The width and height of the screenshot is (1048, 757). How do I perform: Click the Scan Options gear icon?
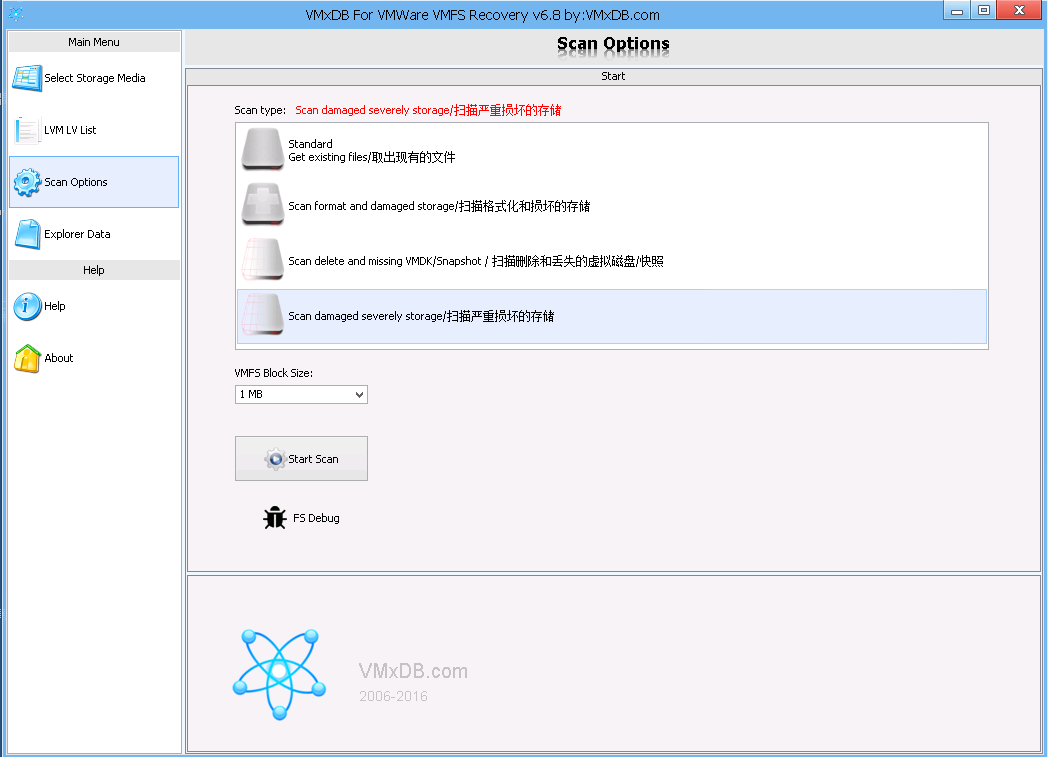pos(27,182)
